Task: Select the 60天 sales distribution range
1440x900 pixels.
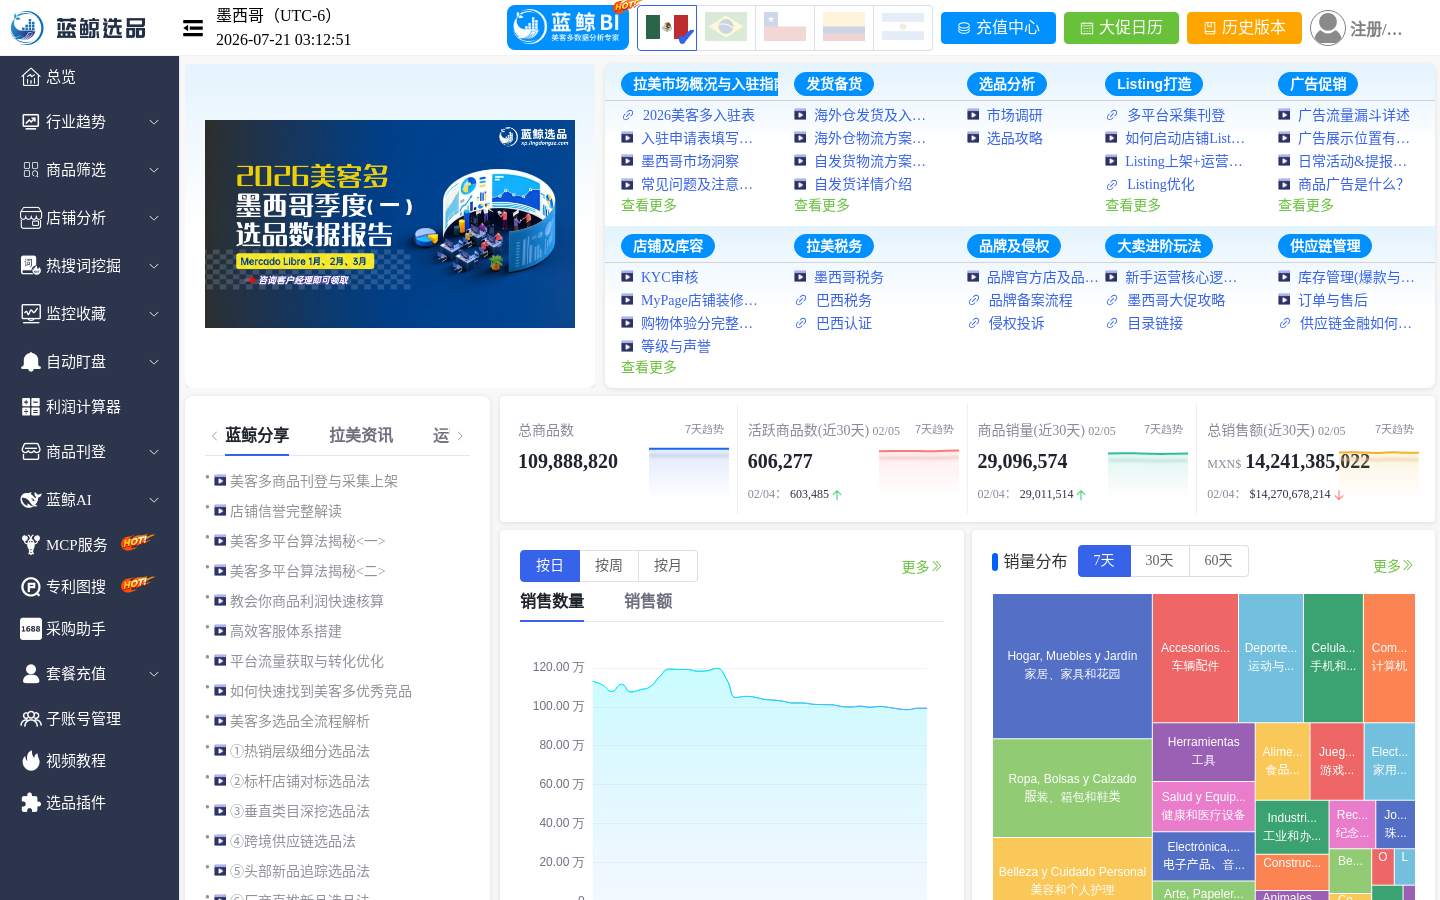Action: pos(1218,561)
